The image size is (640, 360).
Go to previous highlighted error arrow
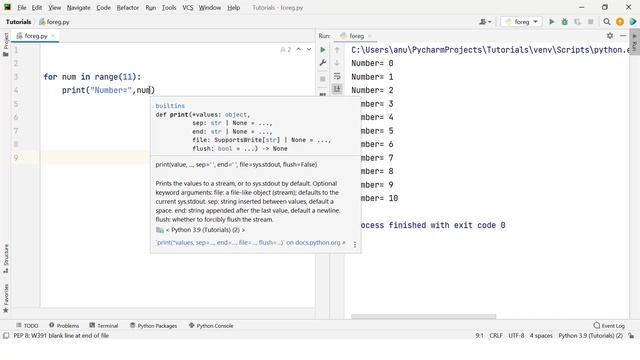click(299, 49)
